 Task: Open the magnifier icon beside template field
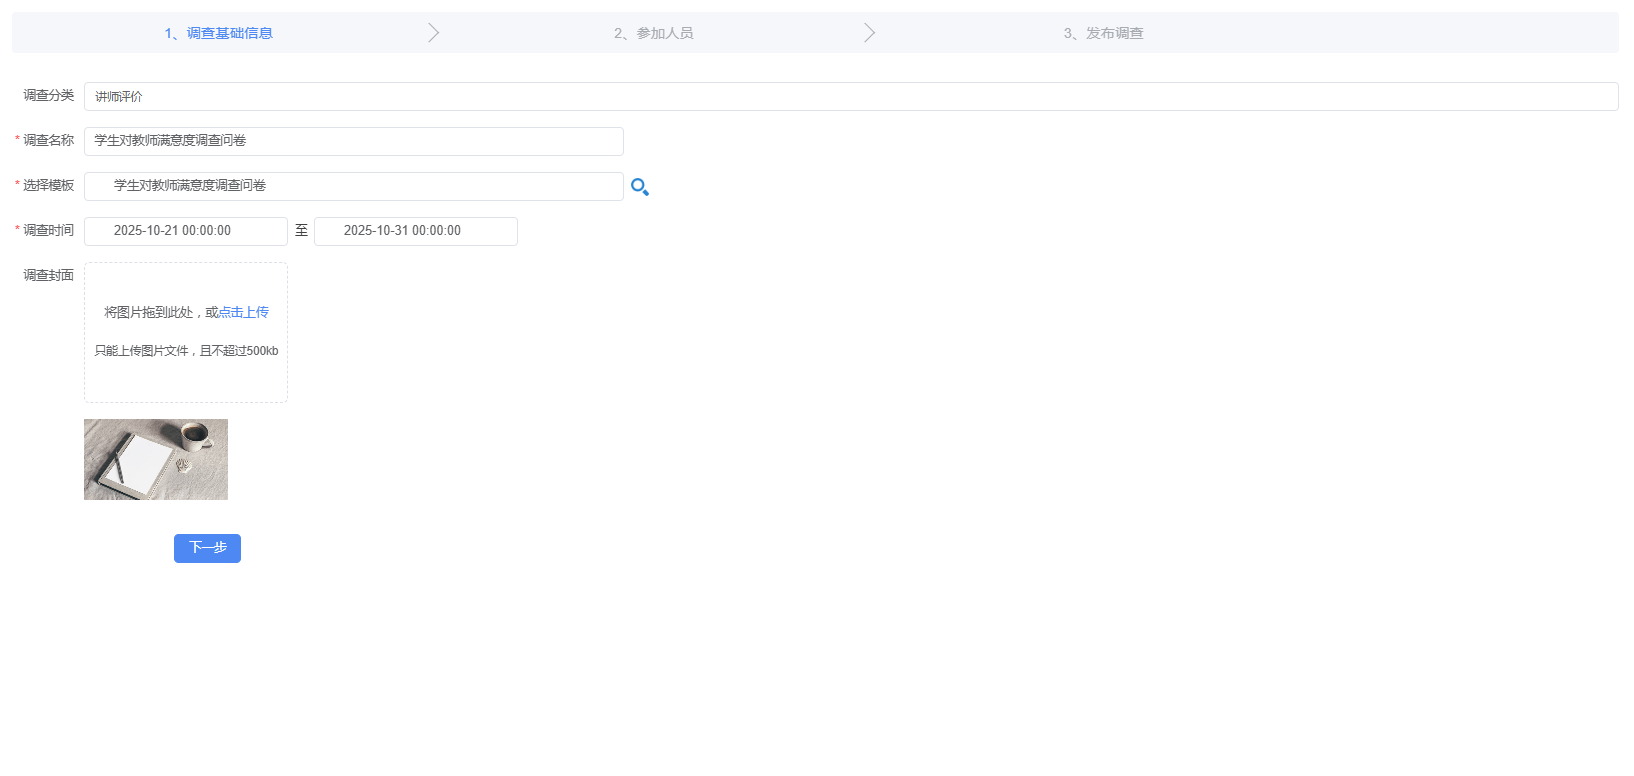[640, 187]
